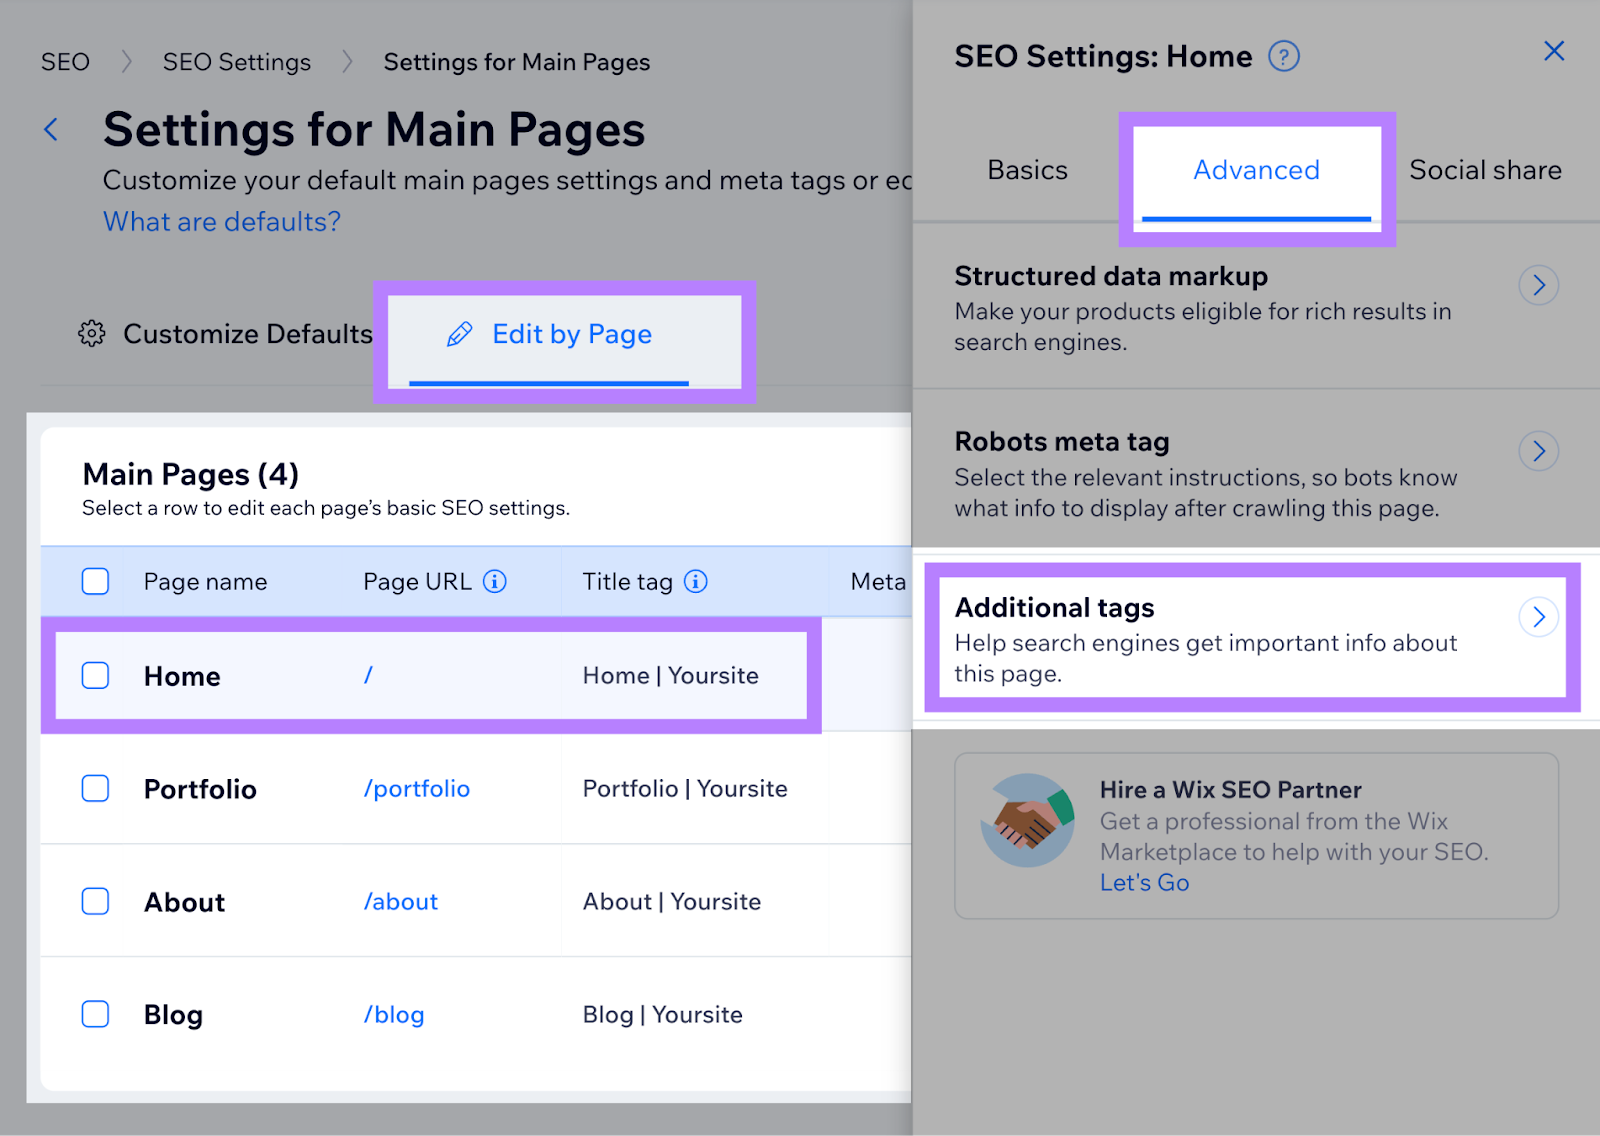The image size is (1600, 1136).
Task: Toggle the select-all checkbox in table header
Action: pyautogui.click(x=95, y=581)
